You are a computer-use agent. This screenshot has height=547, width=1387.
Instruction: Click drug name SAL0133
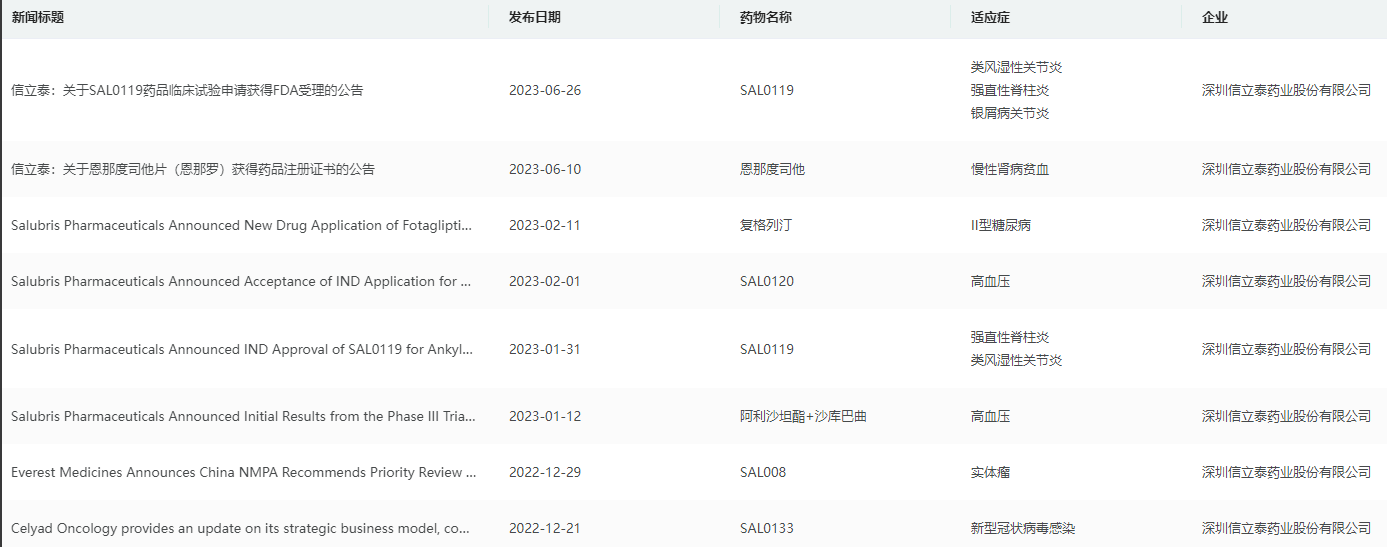click(767, 528)
